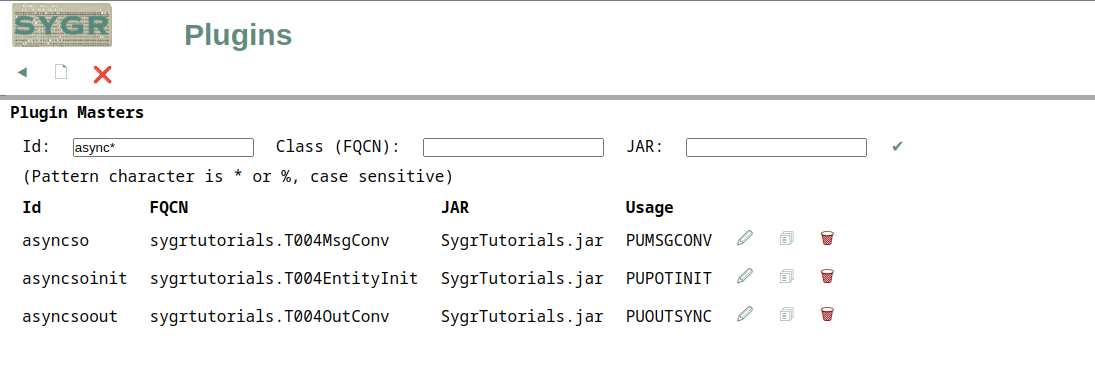Copy the asyncsoout plugin entry
Screen dimensions: 1095x377
(x=787, y=314)
